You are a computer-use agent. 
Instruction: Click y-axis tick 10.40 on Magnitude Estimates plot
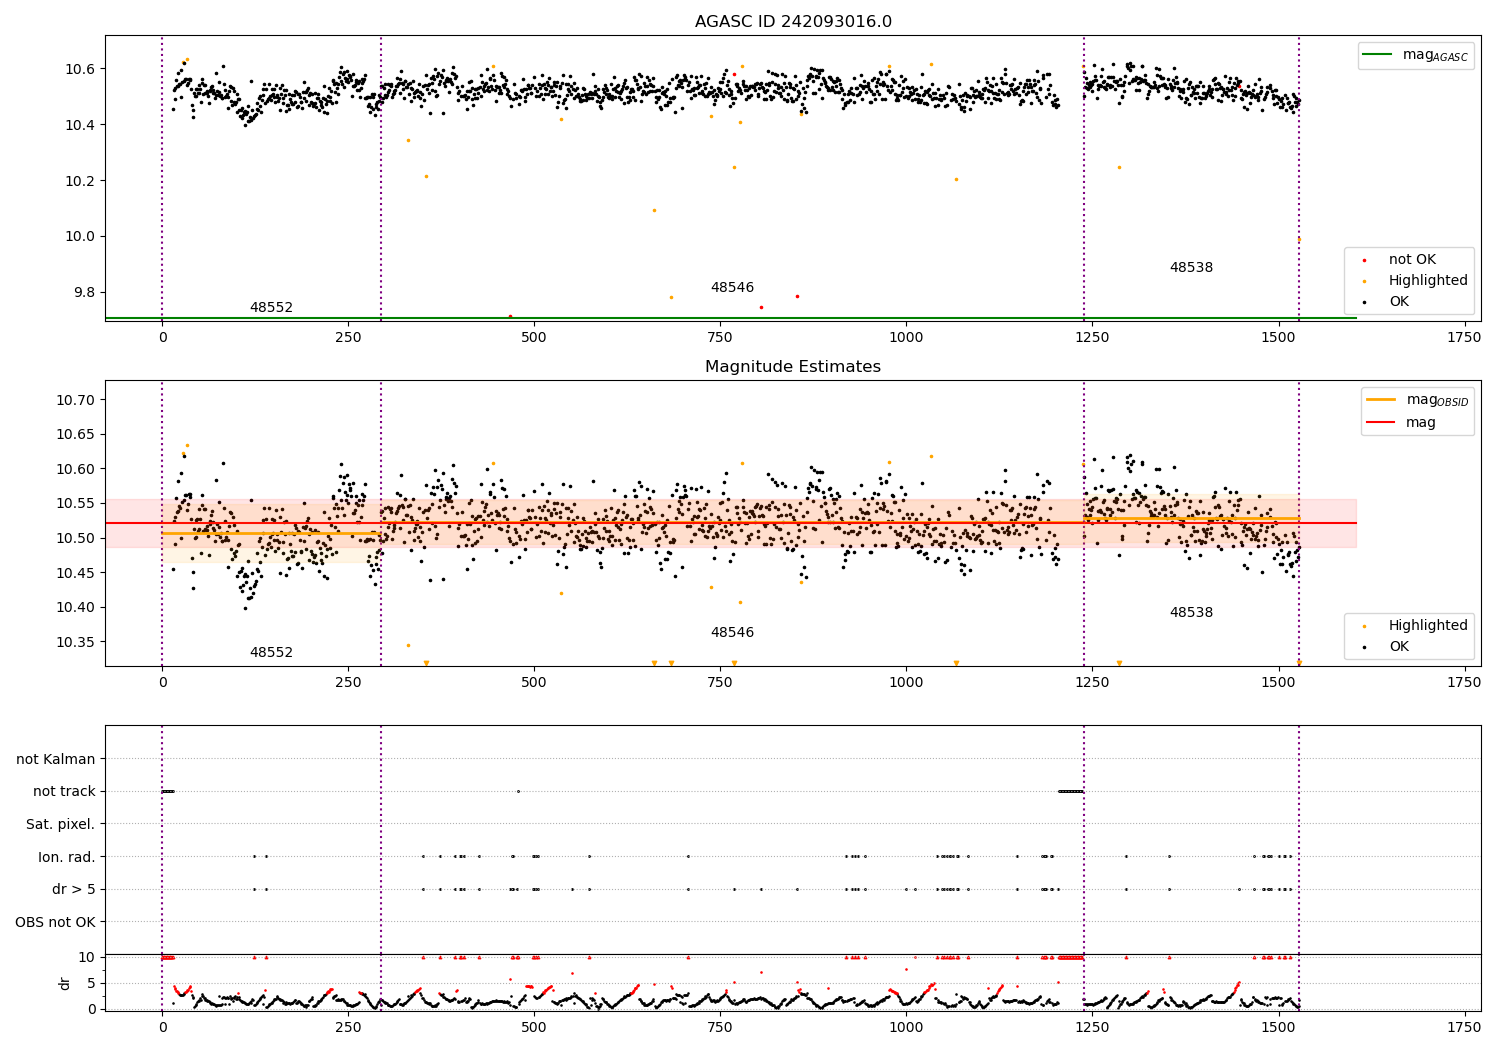point(75,607)
